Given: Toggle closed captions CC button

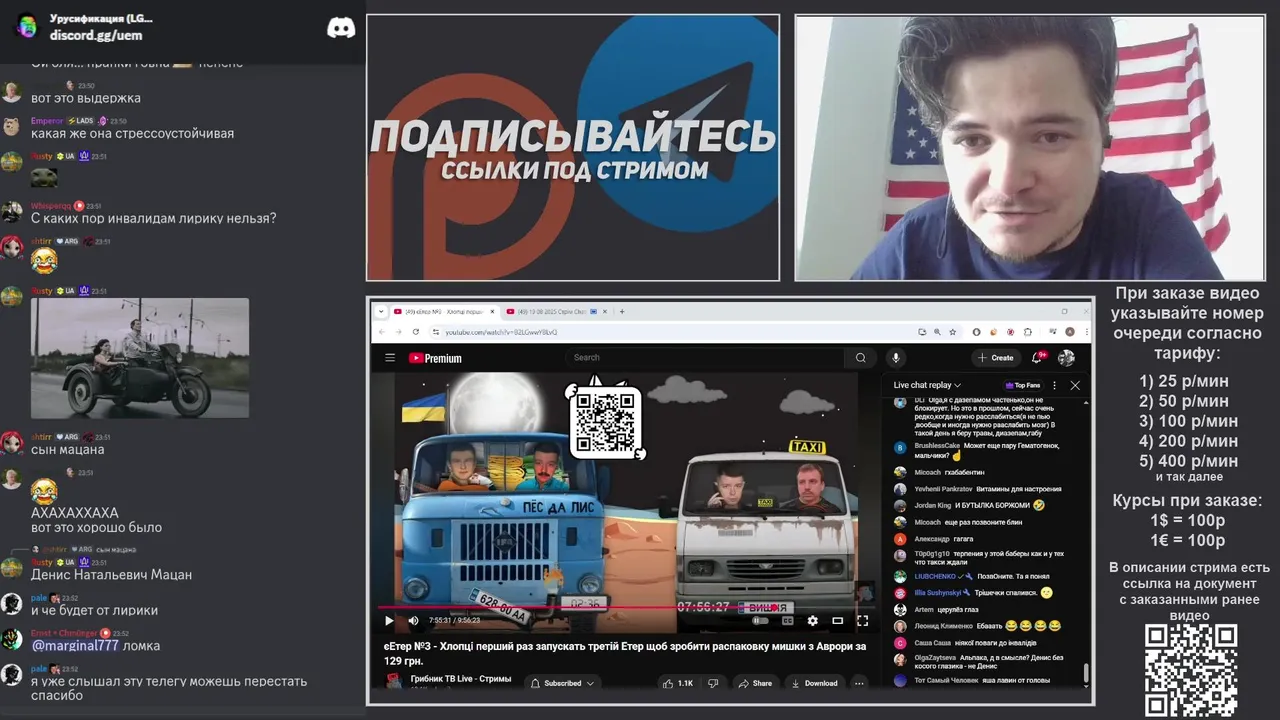Looking at the screenshot, I should click(x=787, y=620).
